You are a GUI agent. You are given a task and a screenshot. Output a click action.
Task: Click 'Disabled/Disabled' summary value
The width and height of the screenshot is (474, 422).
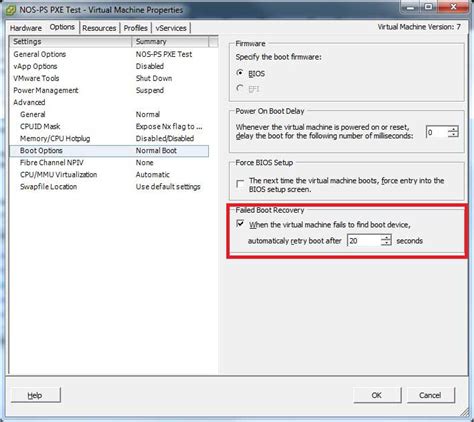[x=165, y=138]
